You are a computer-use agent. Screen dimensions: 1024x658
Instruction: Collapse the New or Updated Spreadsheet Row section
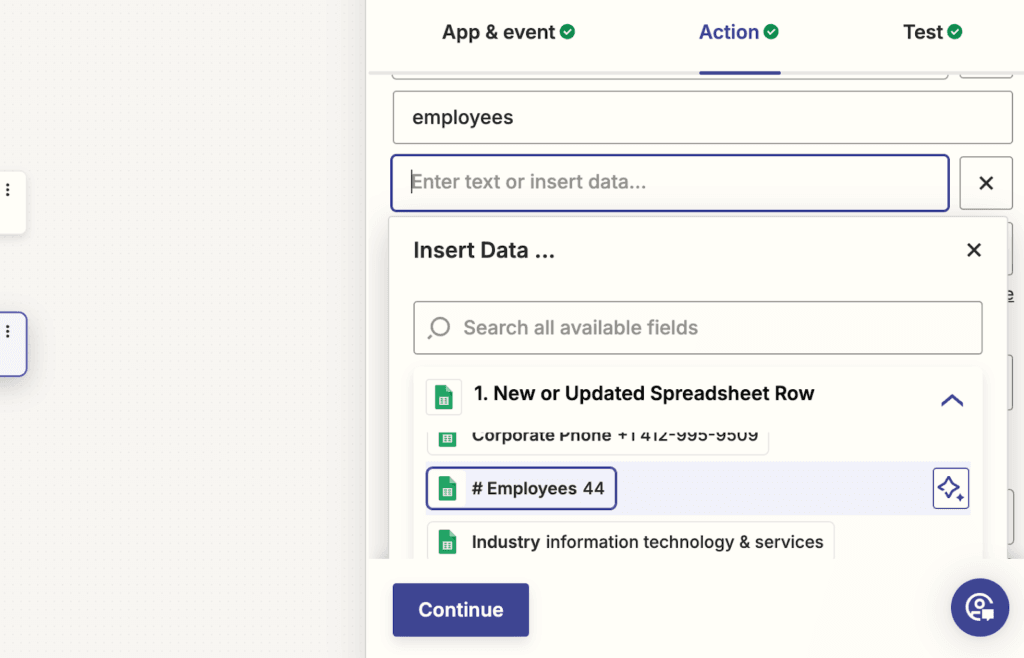[x=951, y=400]
